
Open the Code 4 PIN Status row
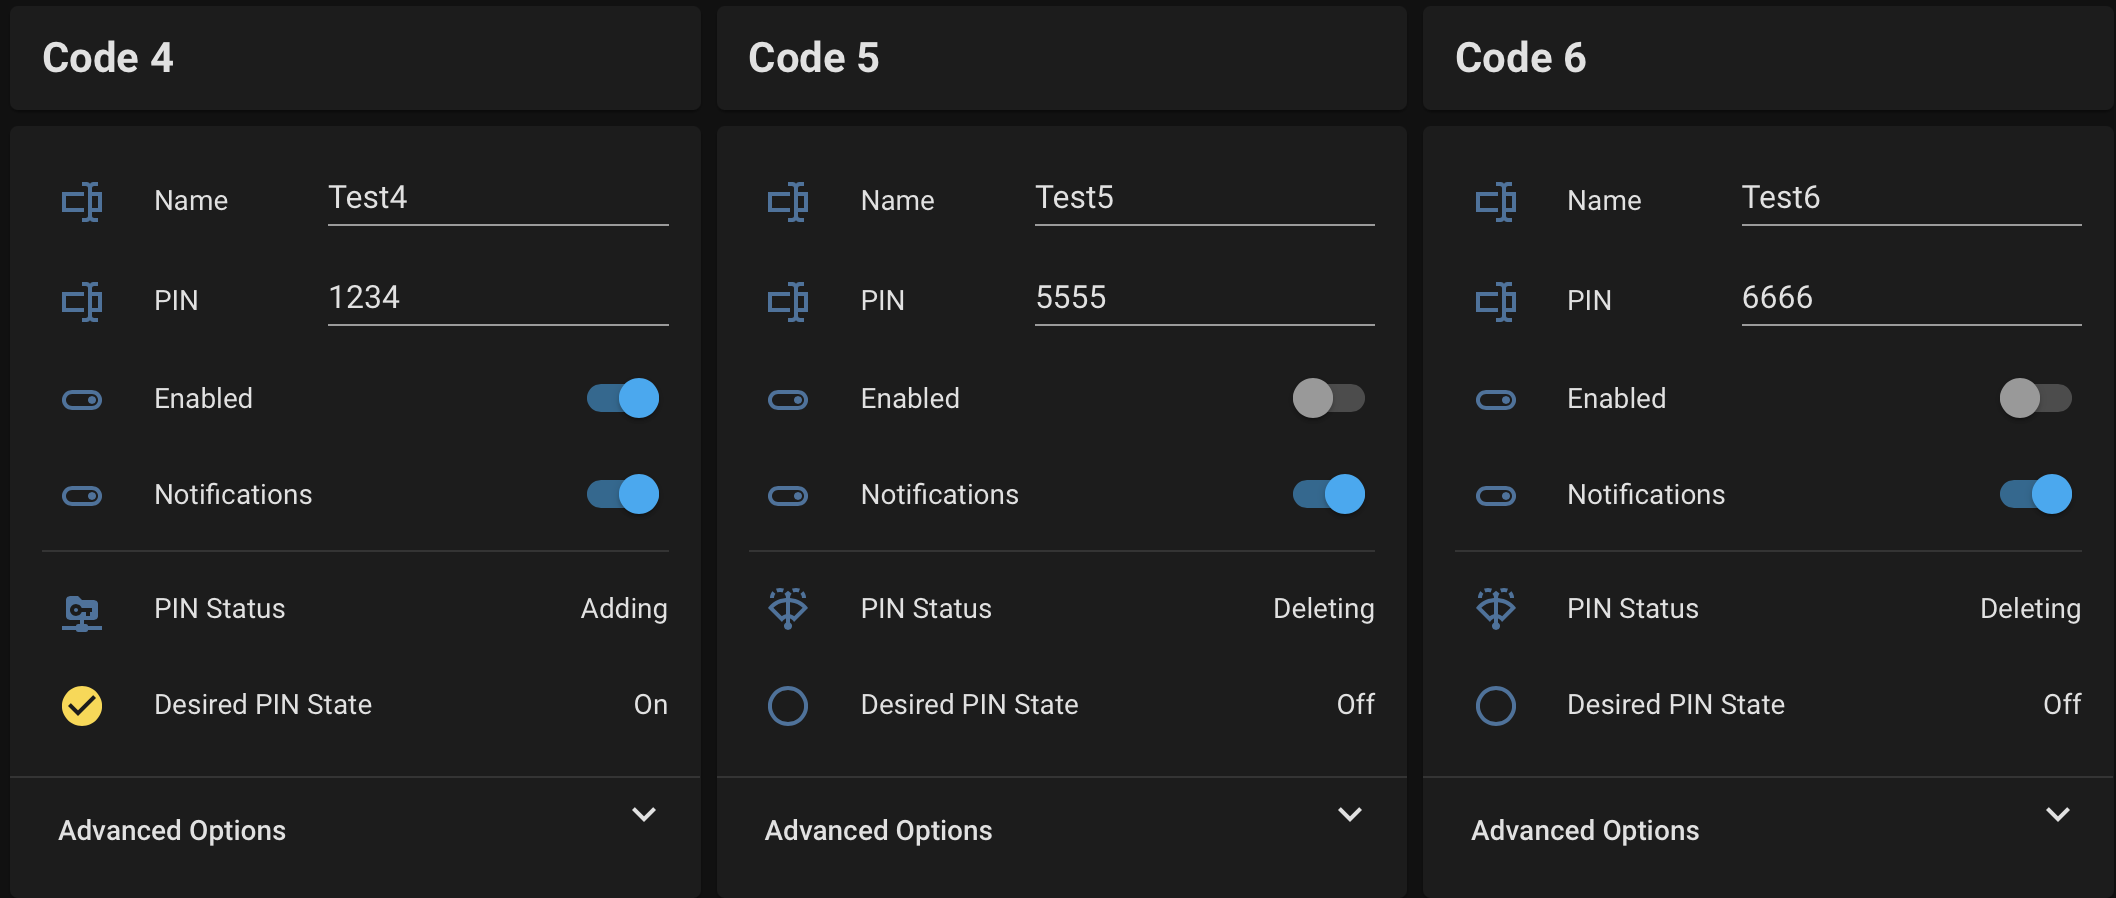(355, 609)
